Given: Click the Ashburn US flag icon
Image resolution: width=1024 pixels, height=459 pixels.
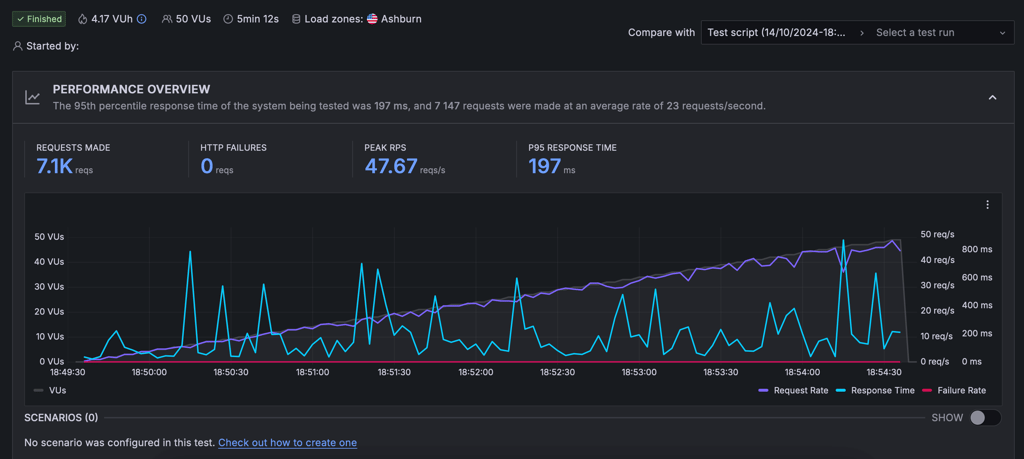Looking at the screenshot, I should [372, 19].
